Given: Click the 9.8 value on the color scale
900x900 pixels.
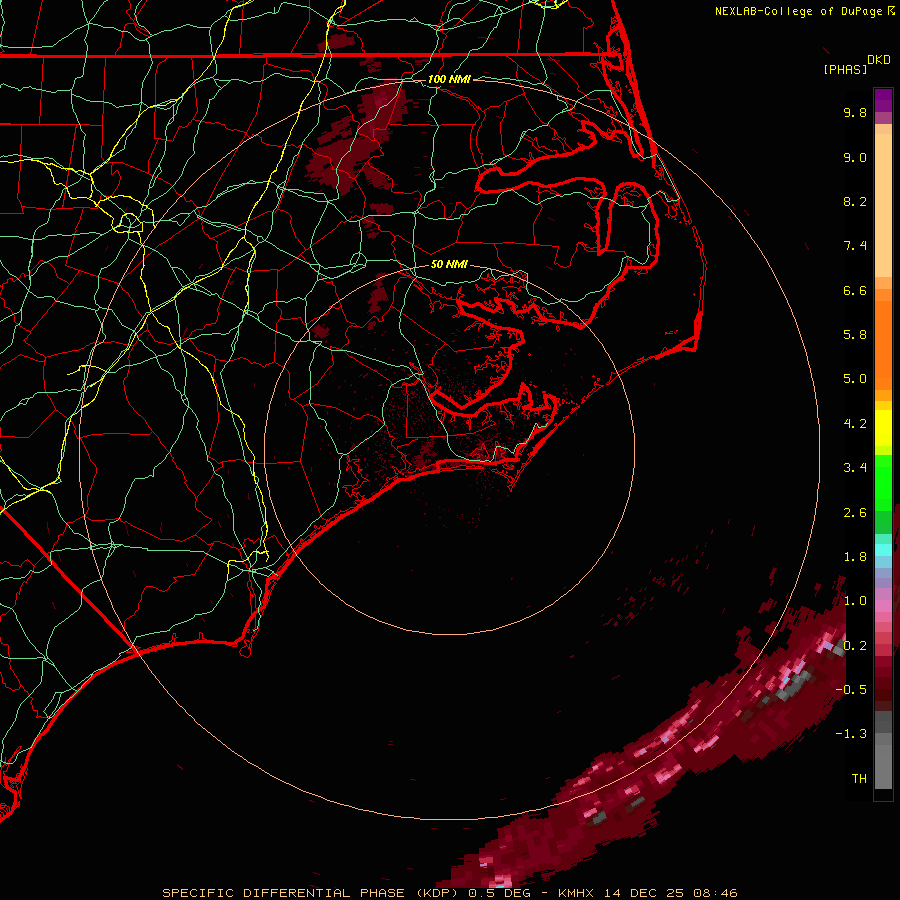Looking at the screenshot, I should tap(855, 112).
